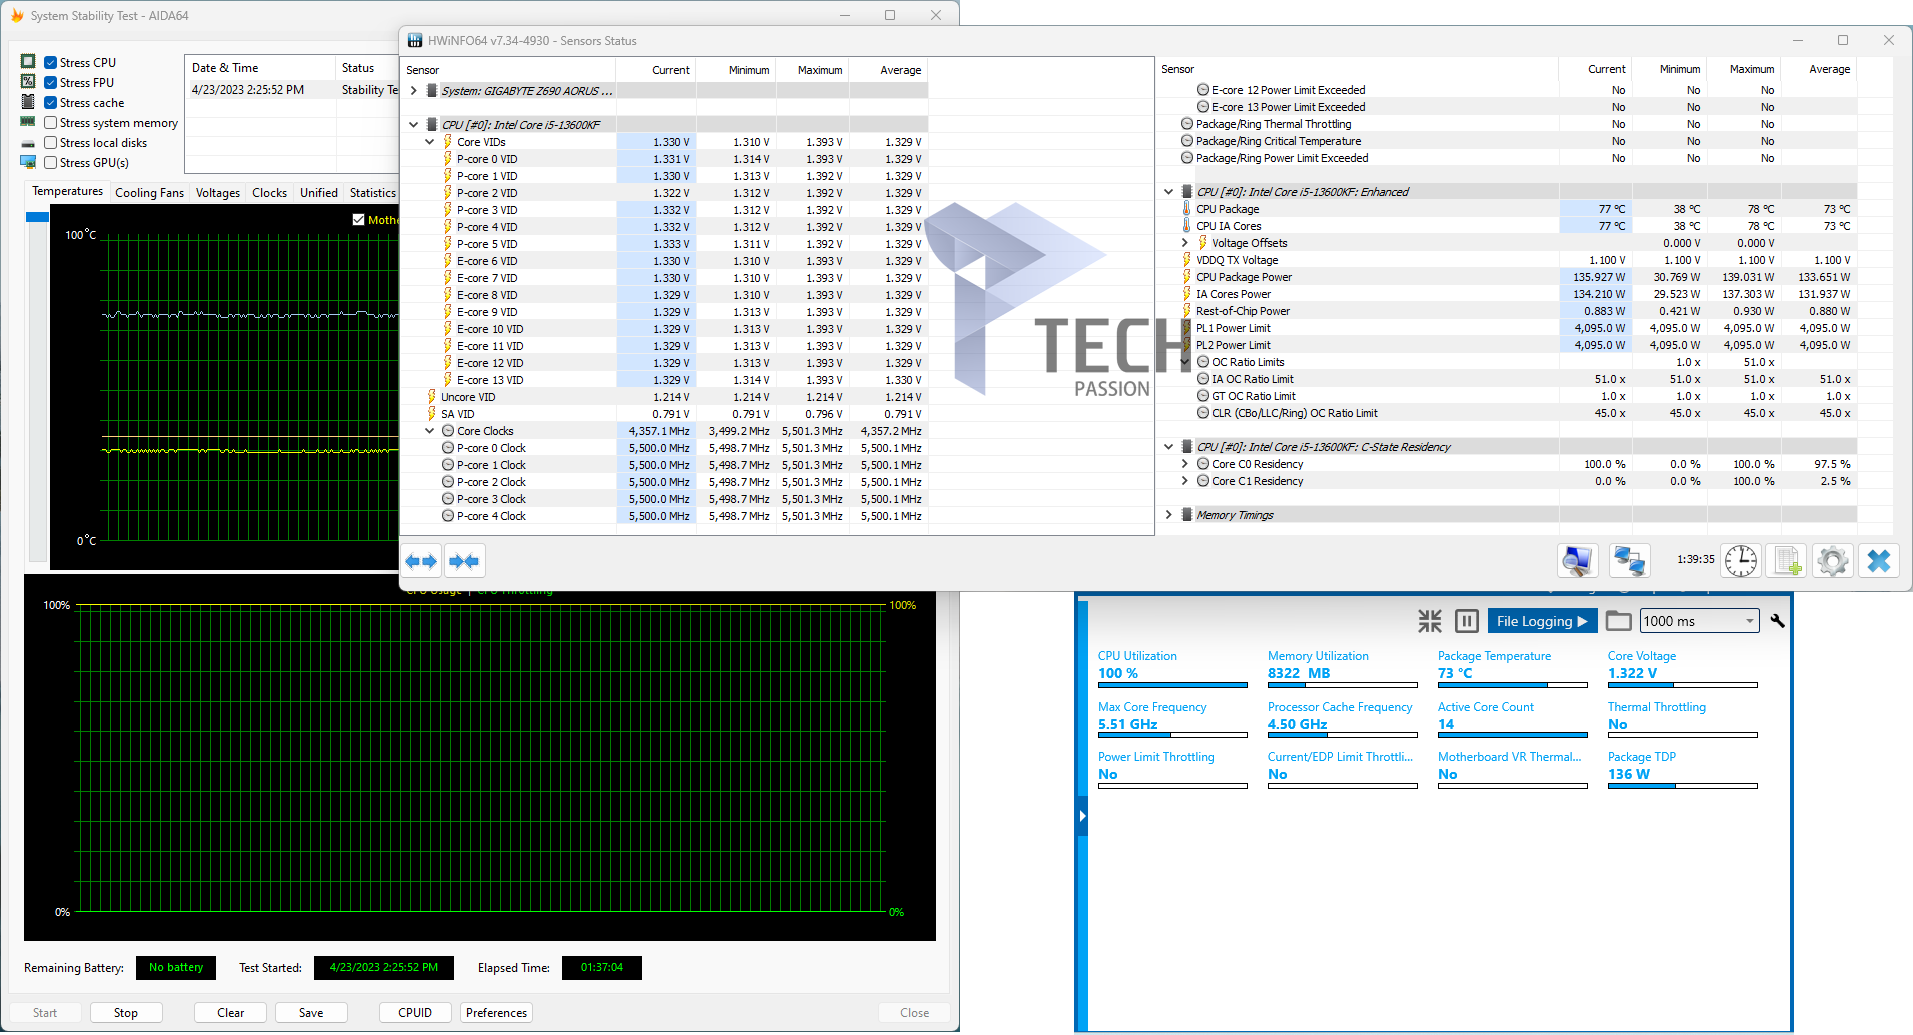Click the wrench icon beside 1000 ms
1913x1035 pixels.
1777,621
